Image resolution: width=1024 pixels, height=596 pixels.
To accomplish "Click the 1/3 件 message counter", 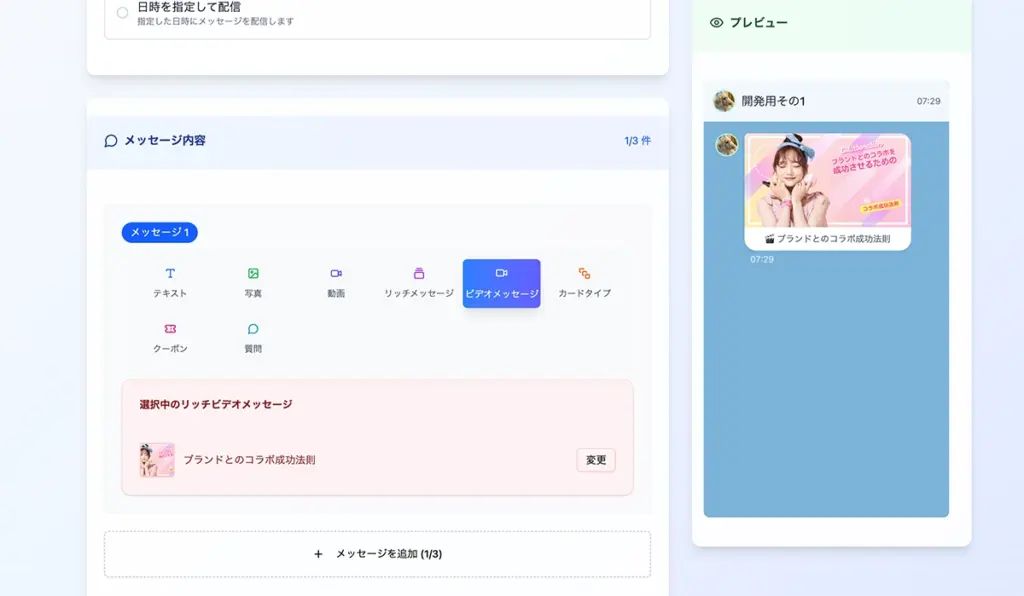I will click(637, 141).
